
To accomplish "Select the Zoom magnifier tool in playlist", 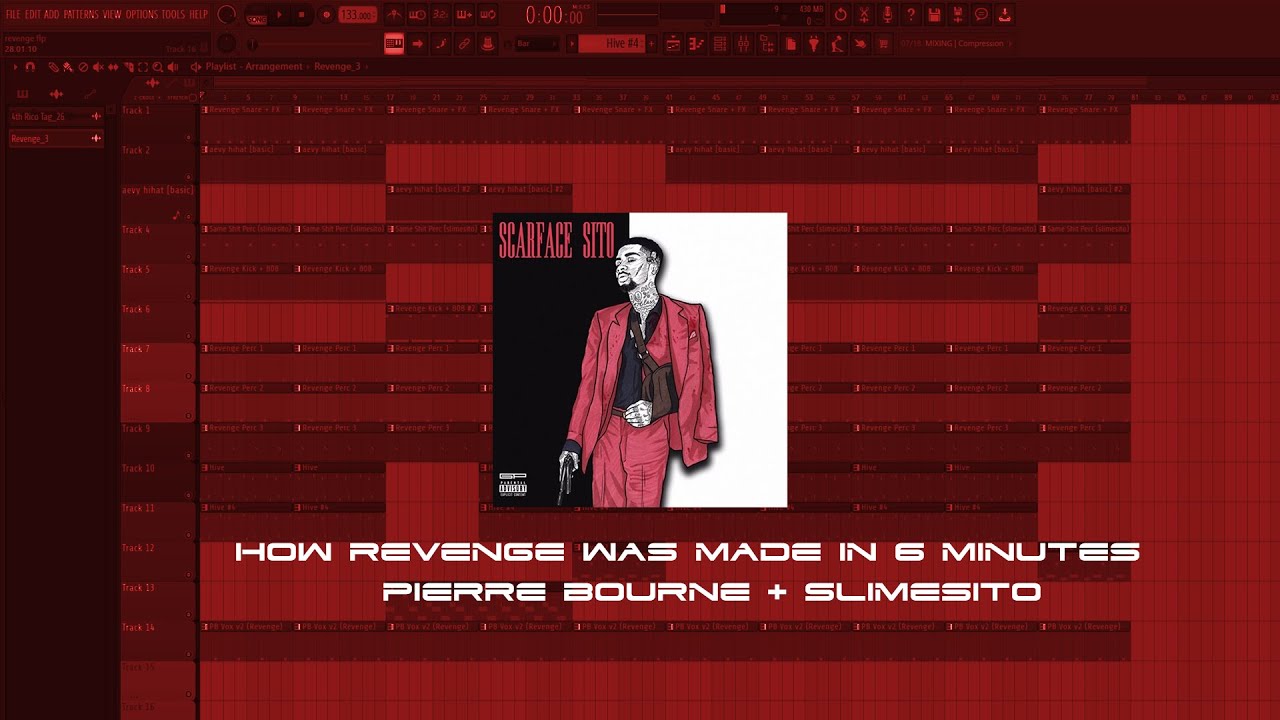I will coord(157,67).
